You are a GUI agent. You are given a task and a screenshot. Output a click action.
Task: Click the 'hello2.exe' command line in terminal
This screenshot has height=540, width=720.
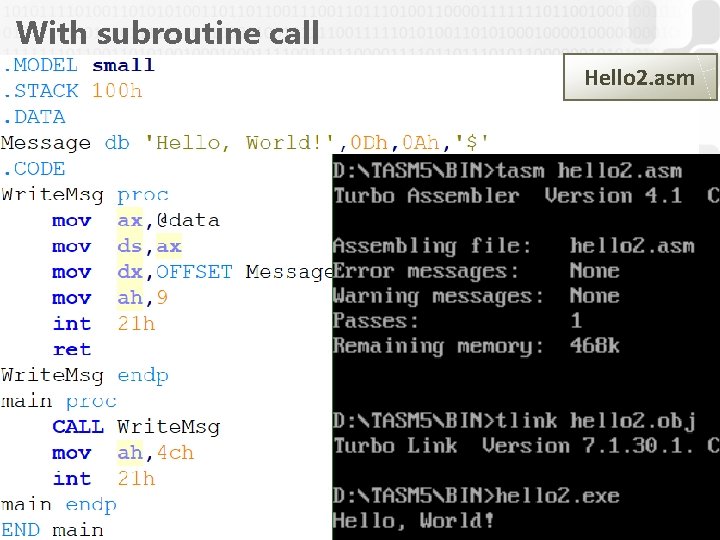(476, 496)
